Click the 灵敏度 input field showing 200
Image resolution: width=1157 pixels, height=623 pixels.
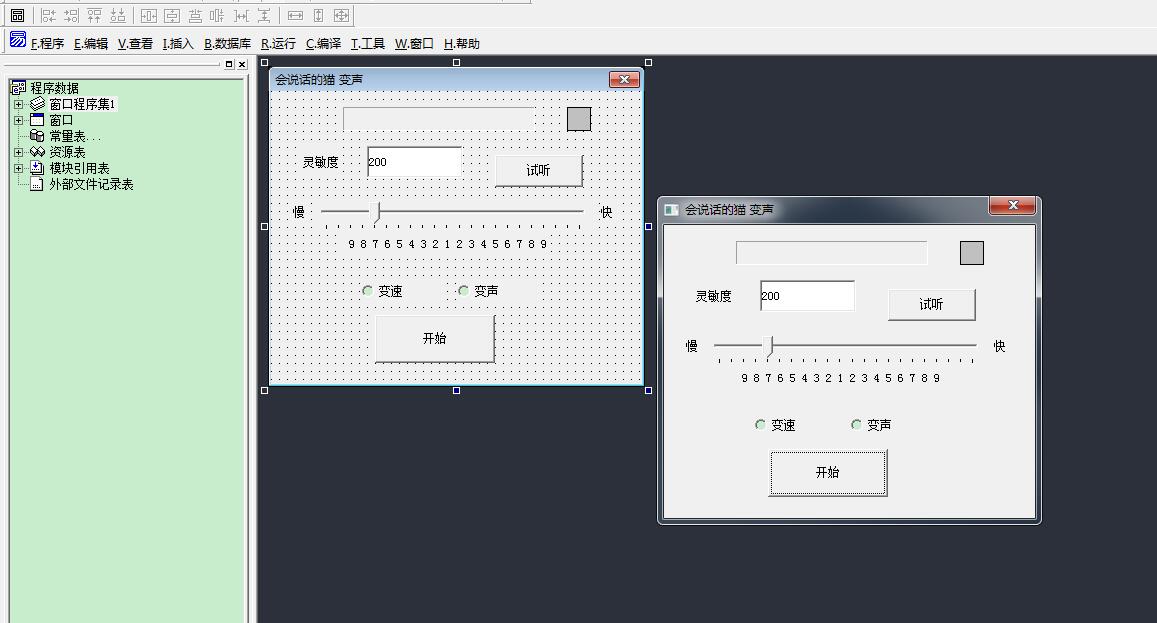tap(807, 296)
